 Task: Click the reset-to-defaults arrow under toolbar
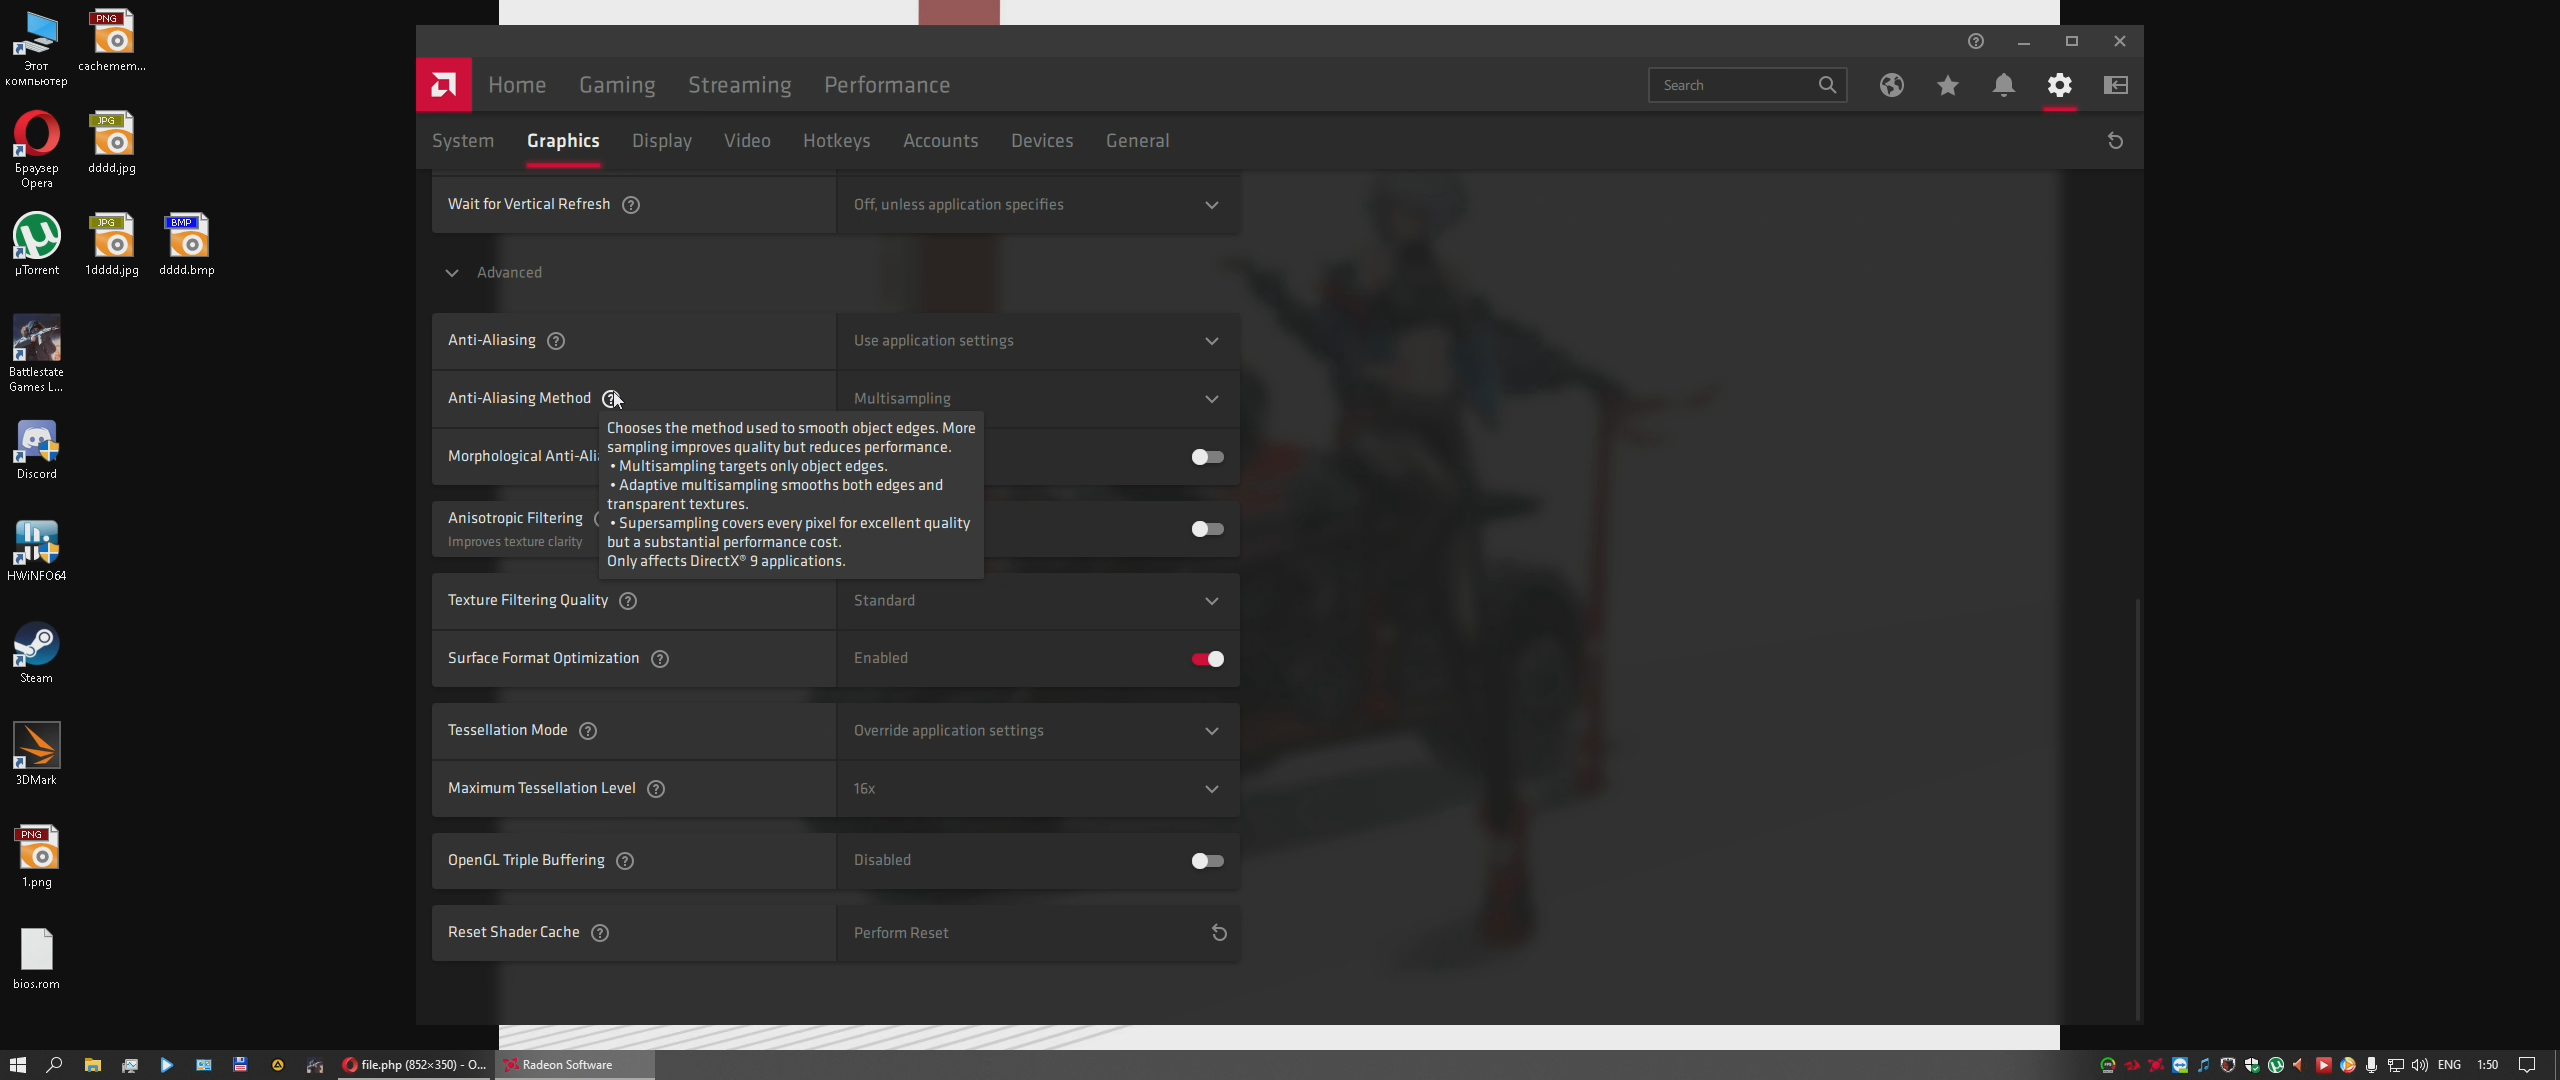pyautogui.click(x=2115, y=141)
